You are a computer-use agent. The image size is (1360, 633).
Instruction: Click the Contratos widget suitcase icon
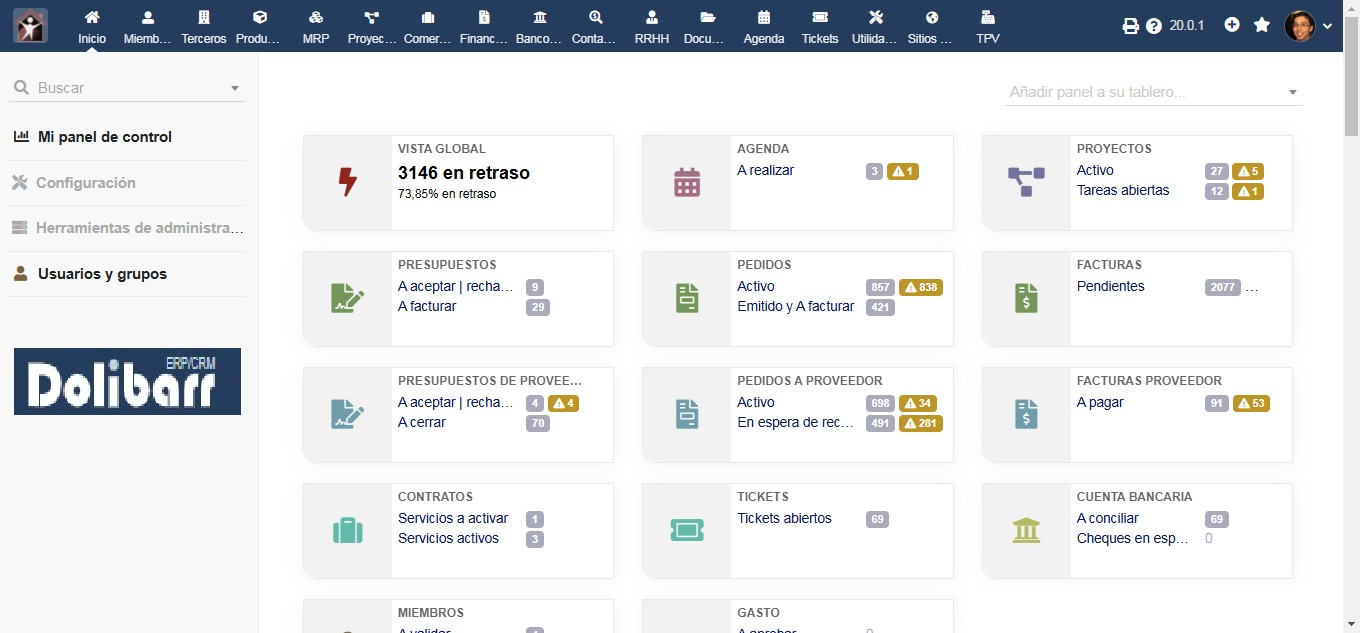click(347, 530)
